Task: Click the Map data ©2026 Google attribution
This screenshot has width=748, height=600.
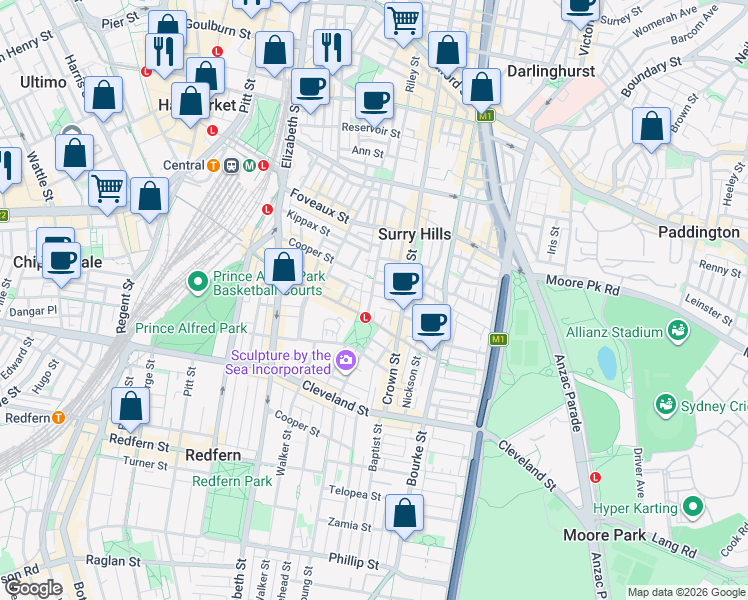Action: [x=686, y=592]
